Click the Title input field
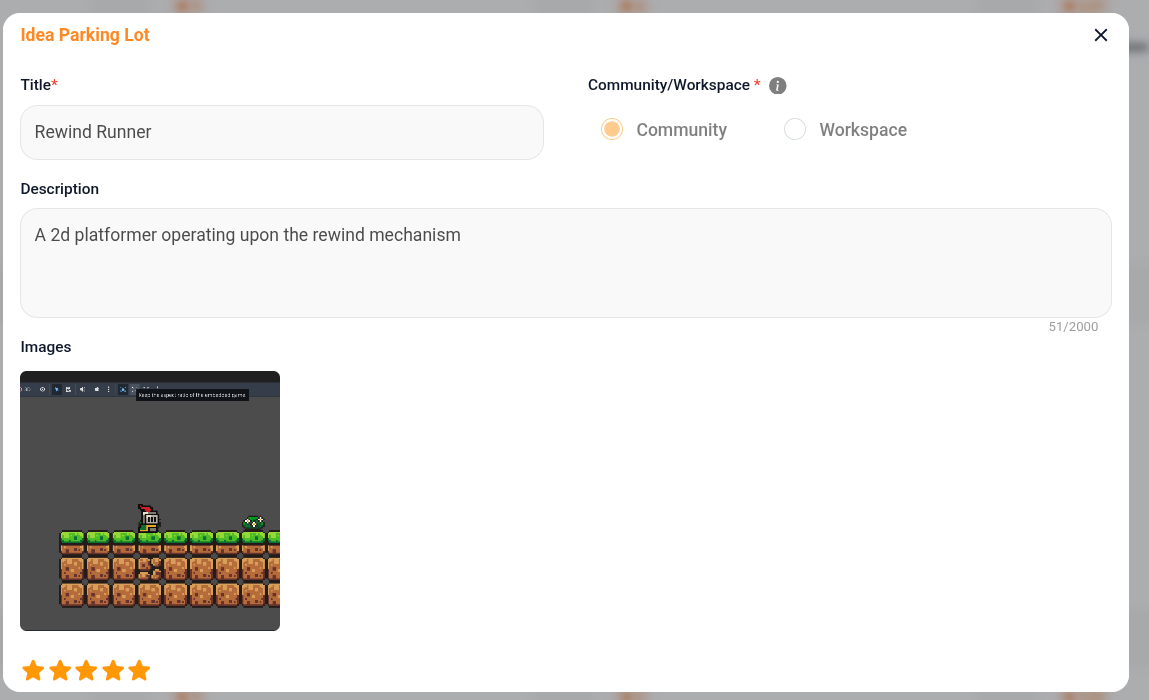The height and width of the screenshot is (700, 1149). [x=282, y=132]
